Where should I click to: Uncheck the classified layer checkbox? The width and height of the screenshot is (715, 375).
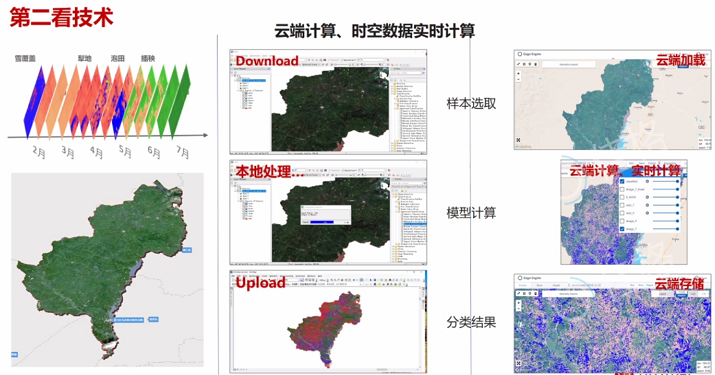[622, 182]
